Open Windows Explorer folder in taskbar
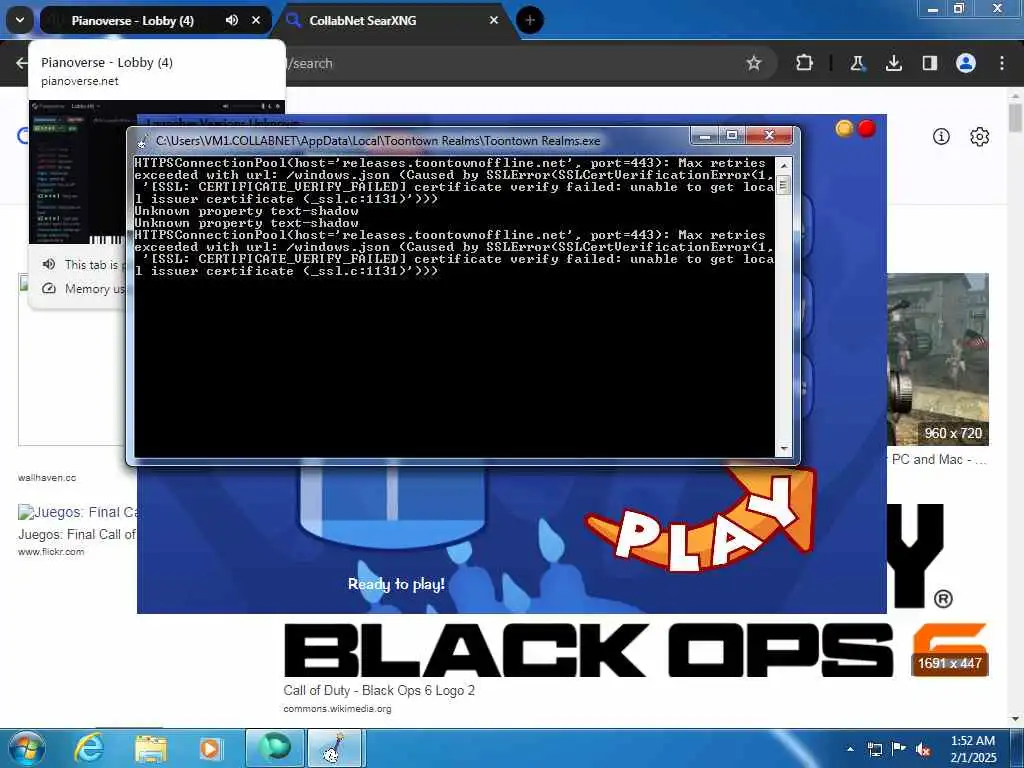 pyautogui.click(x=151, y=748)
